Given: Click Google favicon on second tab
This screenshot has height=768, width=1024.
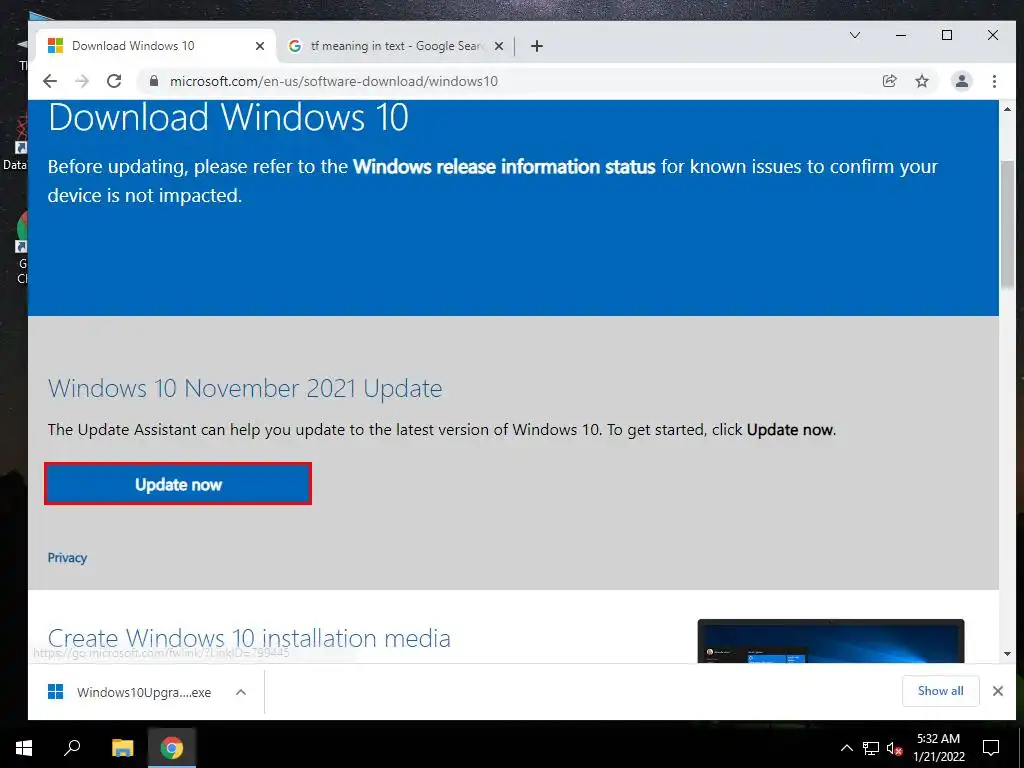Looking at the screenshot, I should (295, 46).
